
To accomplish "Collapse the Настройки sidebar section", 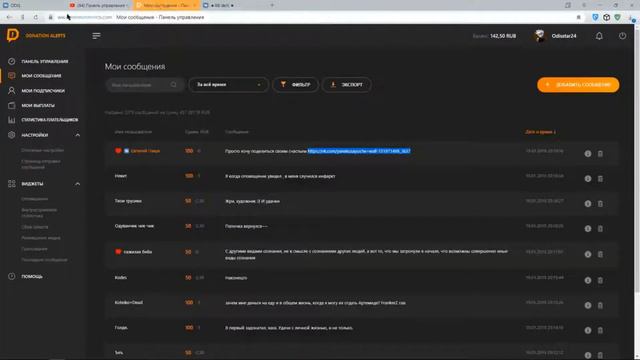I will pyautogui.click(x=78, y=135).
